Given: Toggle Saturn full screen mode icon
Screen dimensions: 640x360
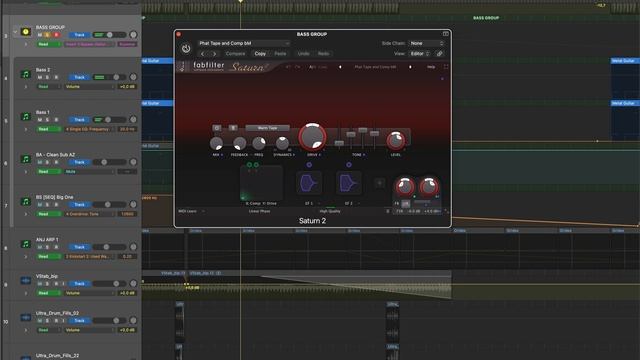Looking at the screenshot, I should pos(446,67).
